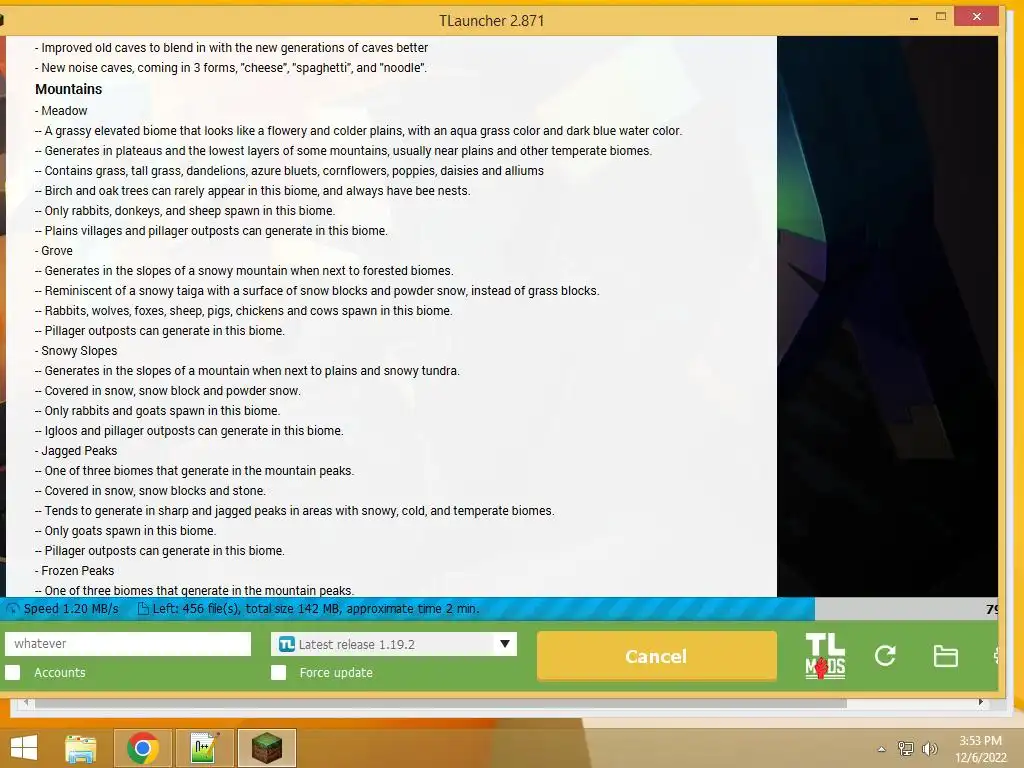This screenshot has width=1024, height=768.
Task: Toggle the Accounts checkbox
Action: point(12,673)
